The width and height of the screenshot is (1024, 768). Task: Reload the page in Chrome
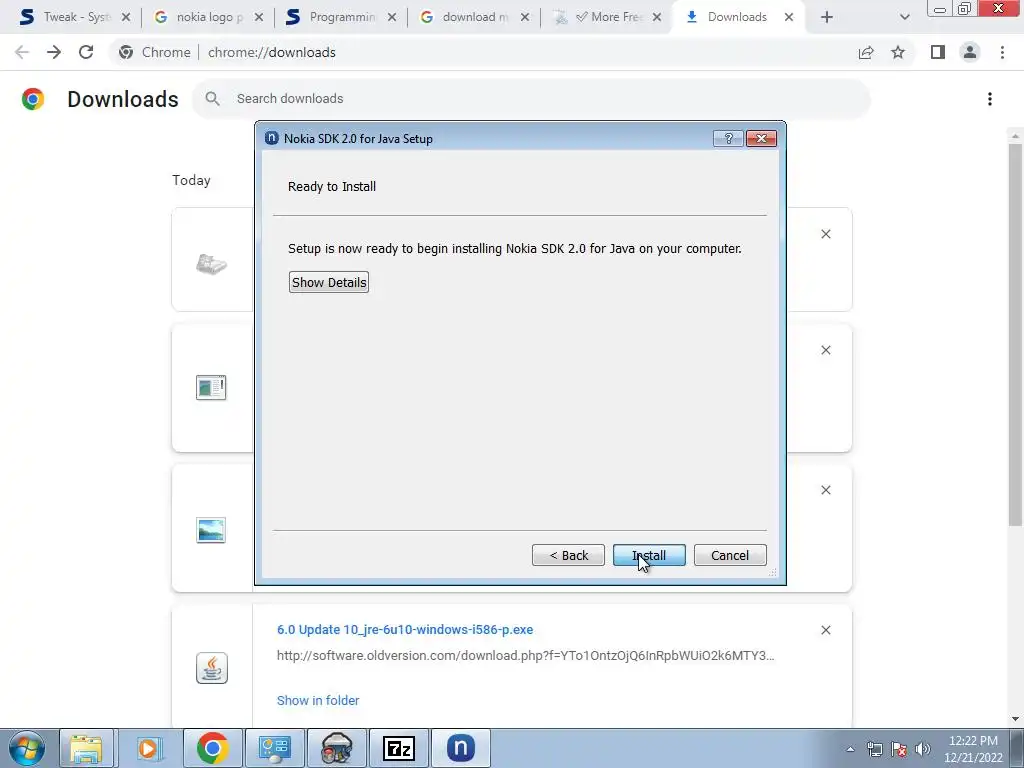(x=86, y=52)
